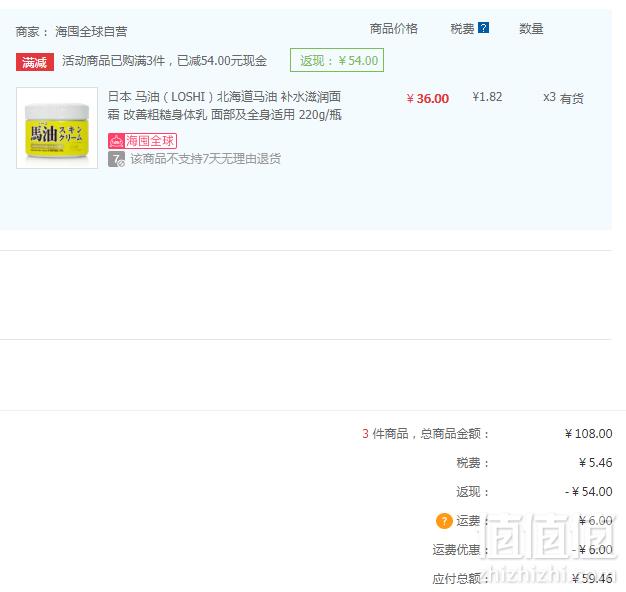
Task: Click the 海囤全球 pink badge
Action: click(142, 141)
